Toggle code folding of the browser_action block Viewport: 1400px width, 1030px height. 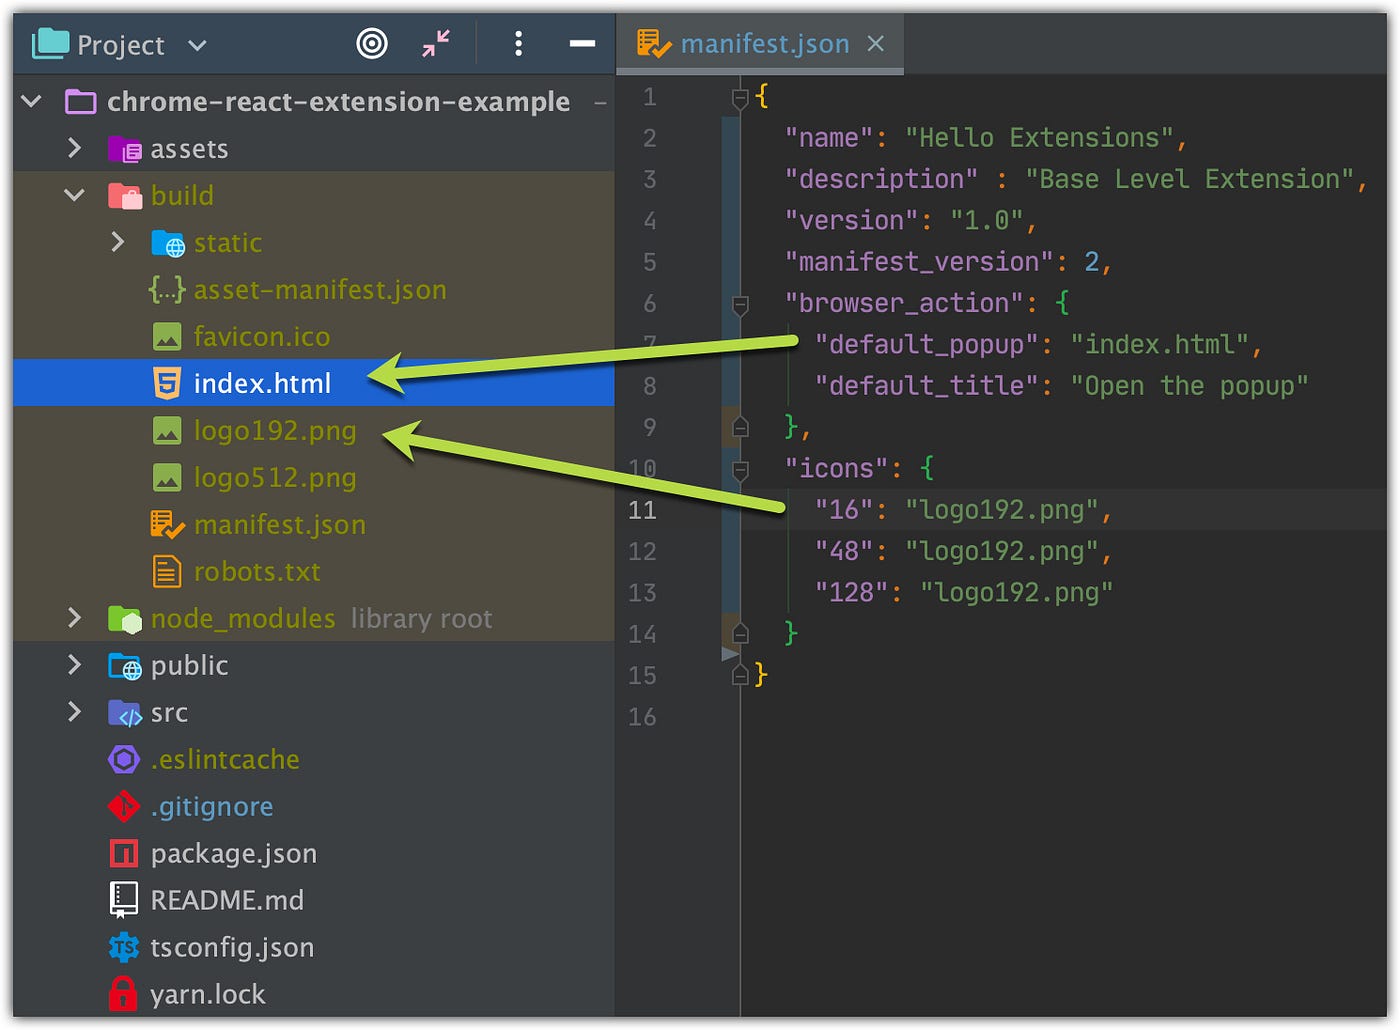[x=740, y=304]
